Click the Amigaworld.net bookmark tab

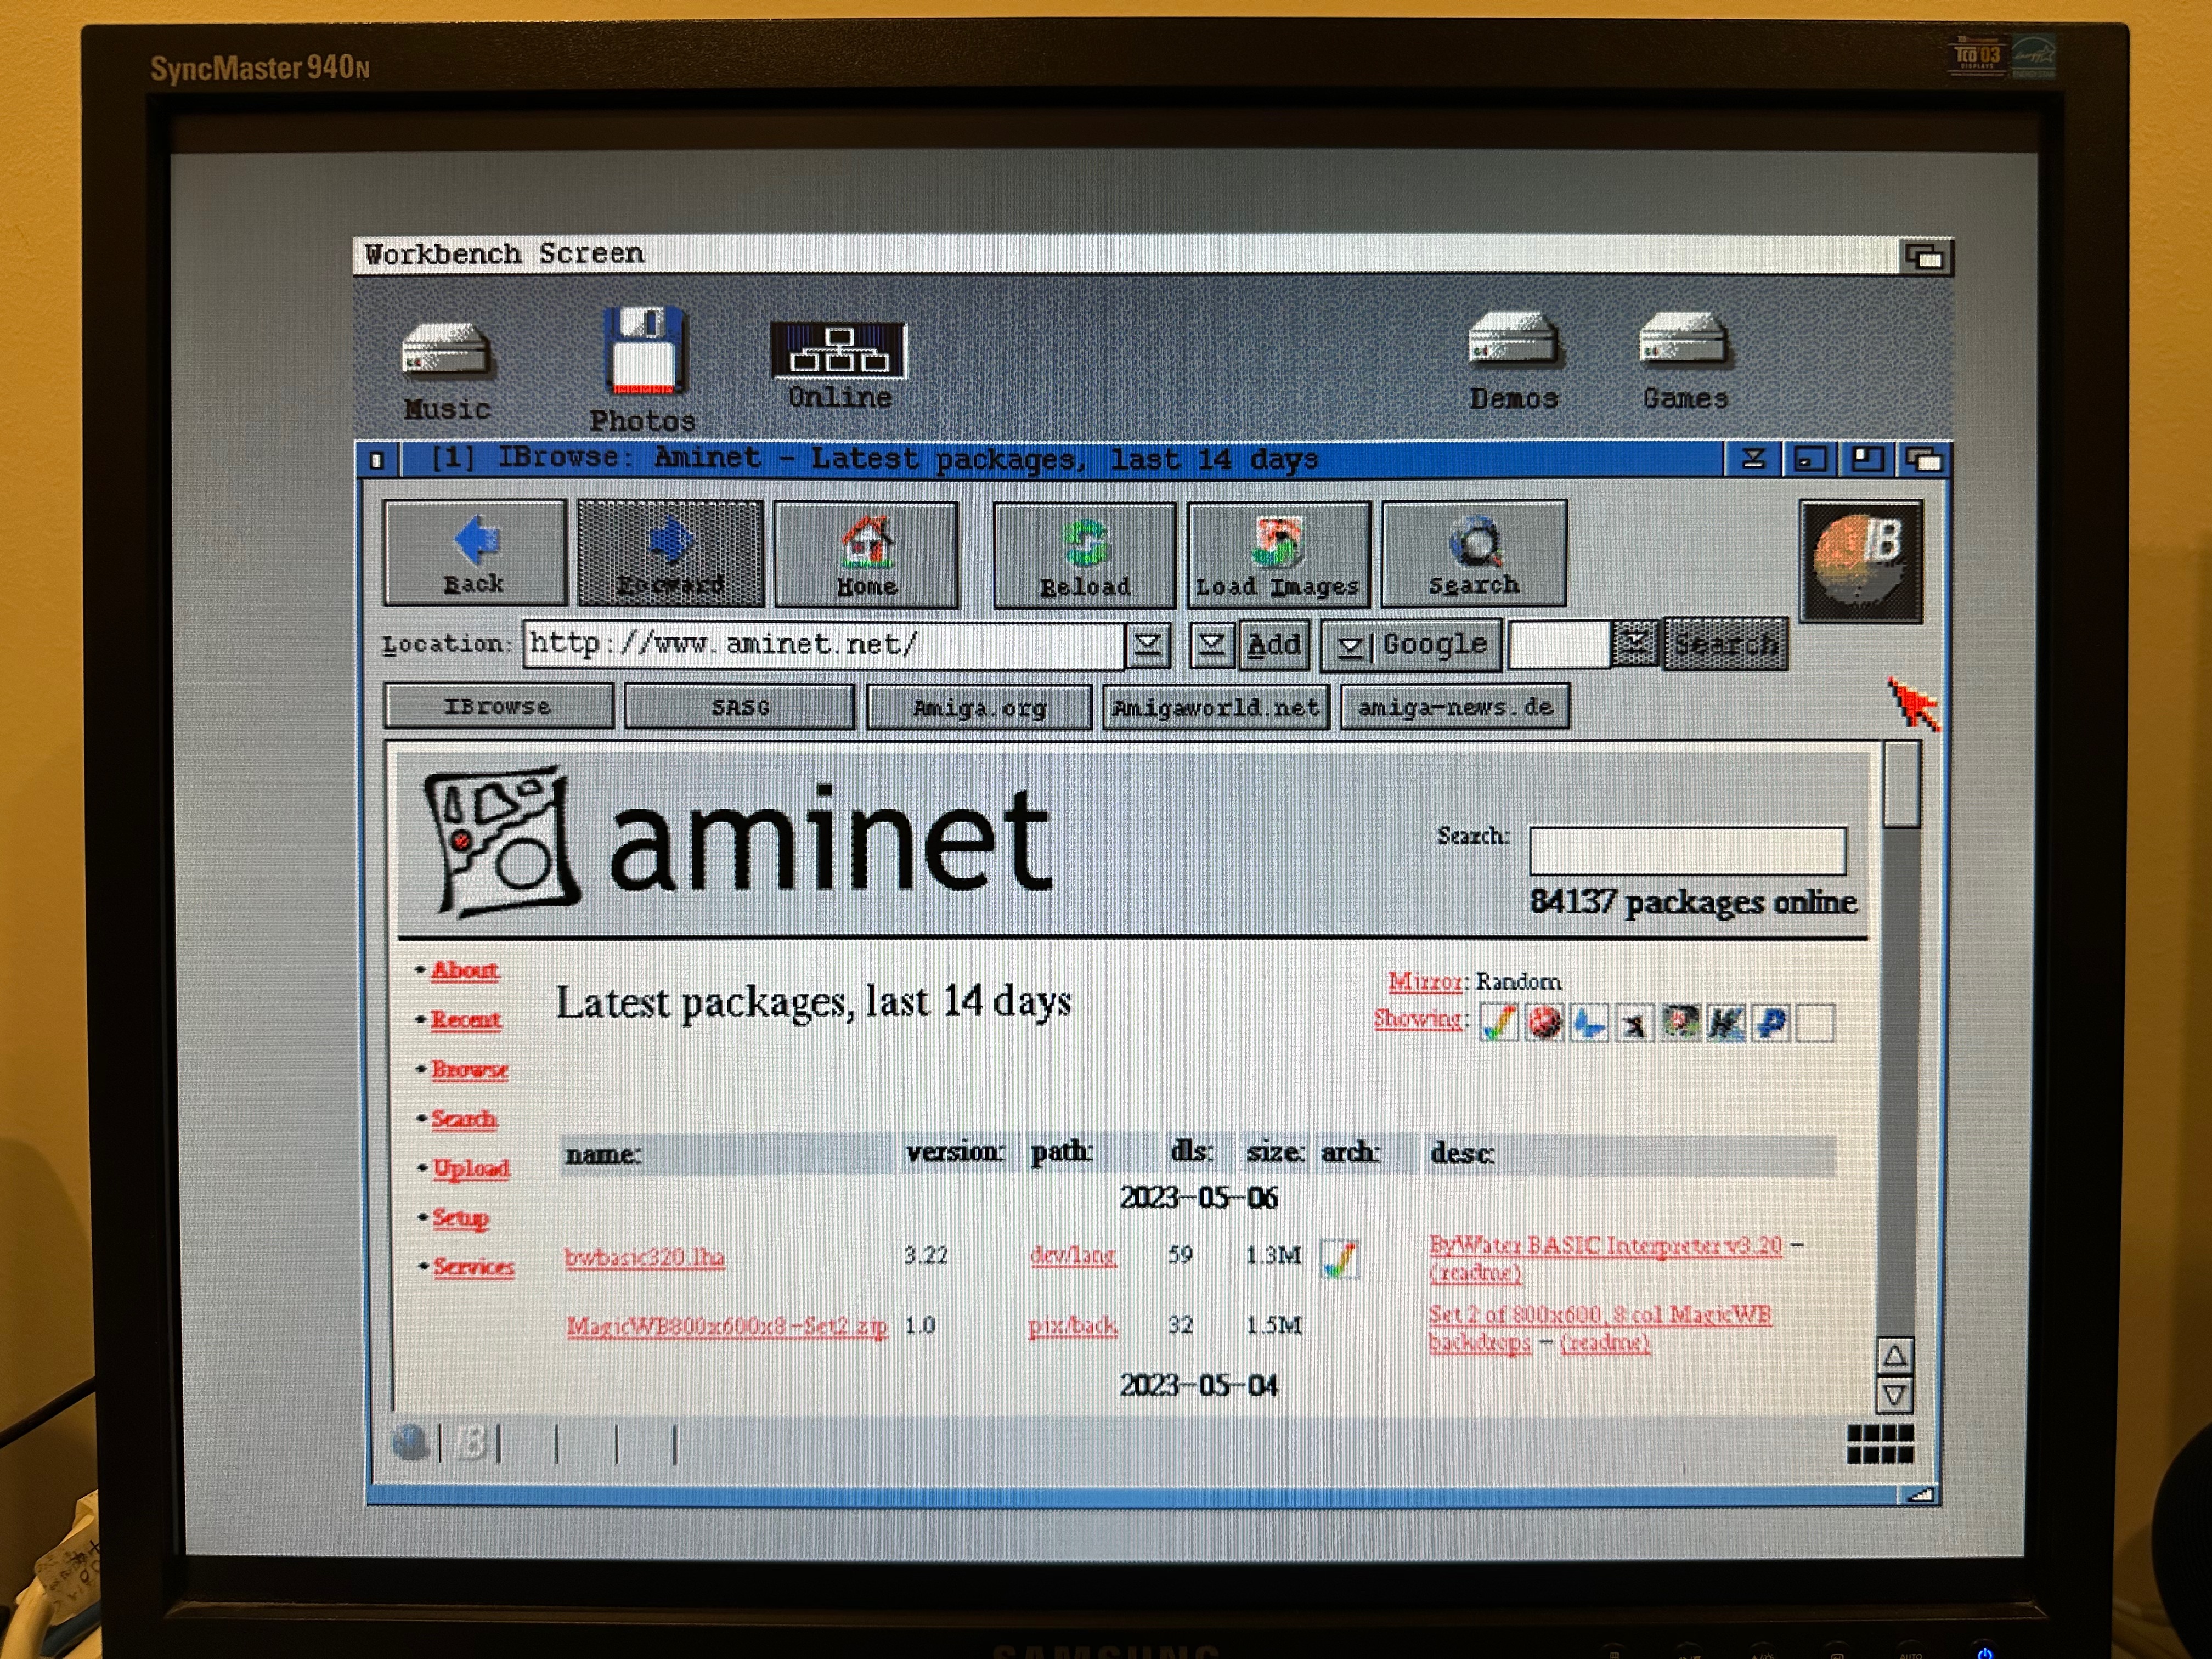1216,708
